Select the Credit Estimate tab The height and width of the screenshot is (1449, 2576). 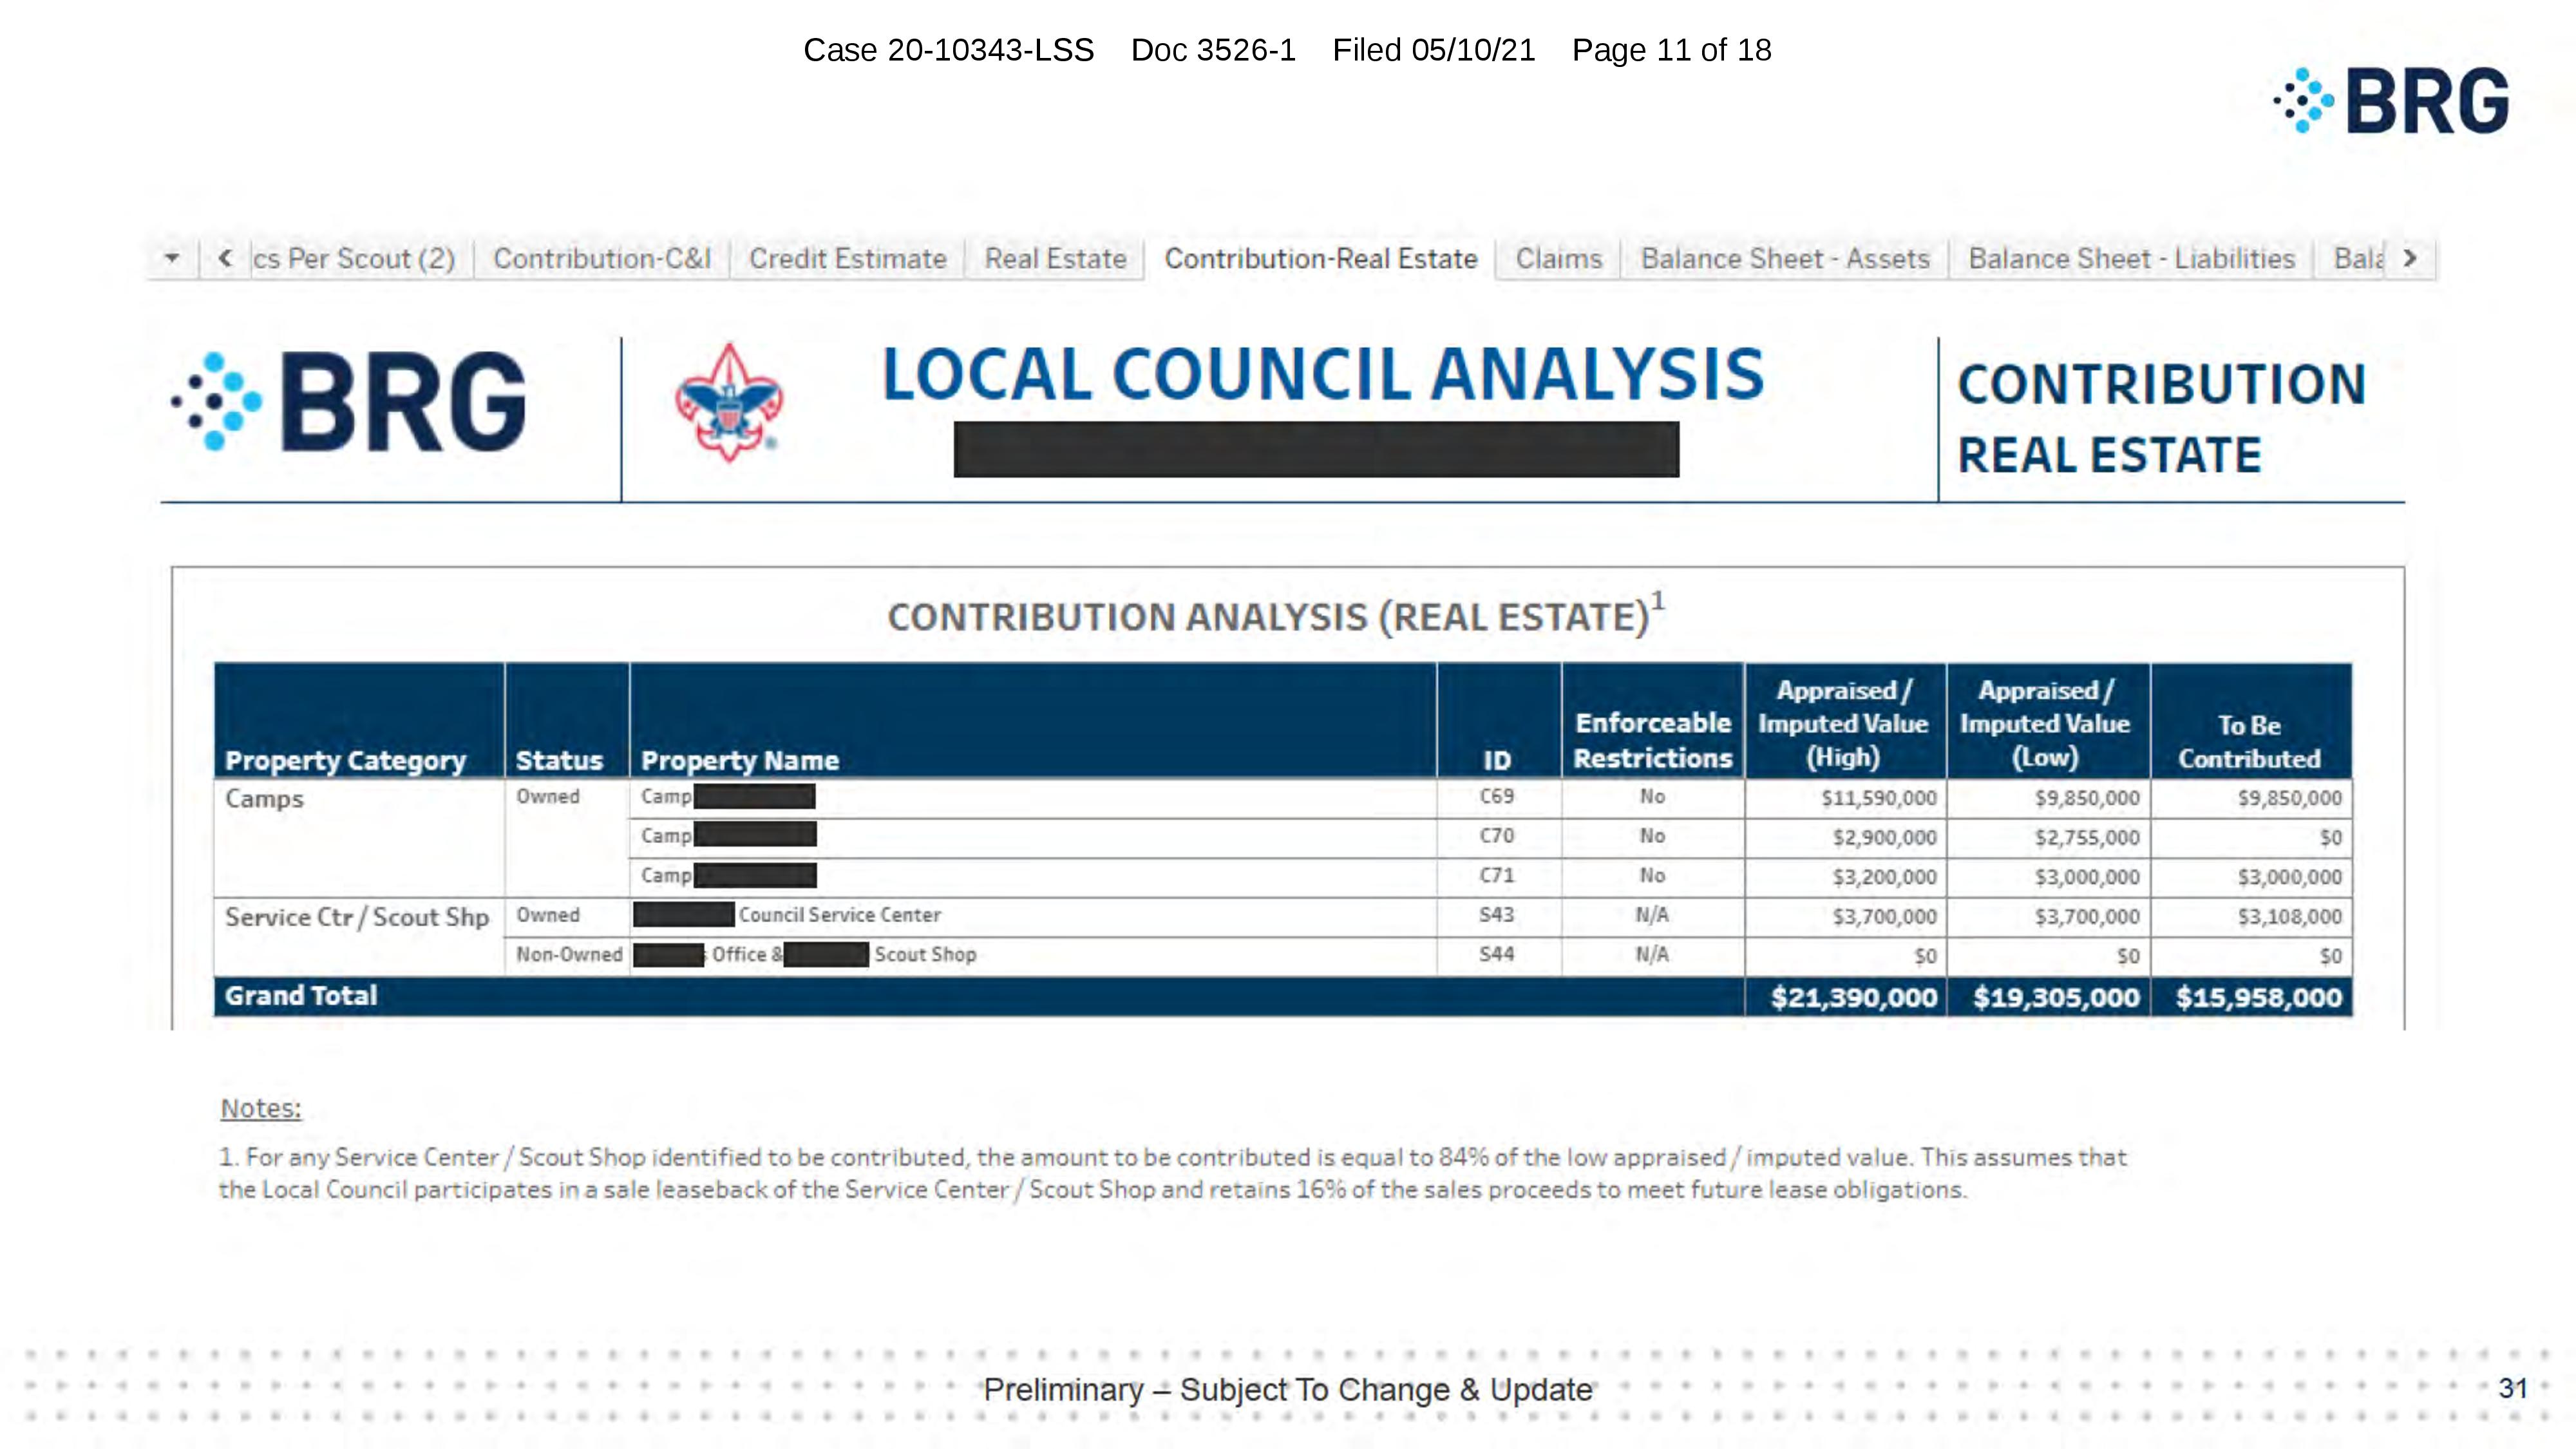point(847,258)
